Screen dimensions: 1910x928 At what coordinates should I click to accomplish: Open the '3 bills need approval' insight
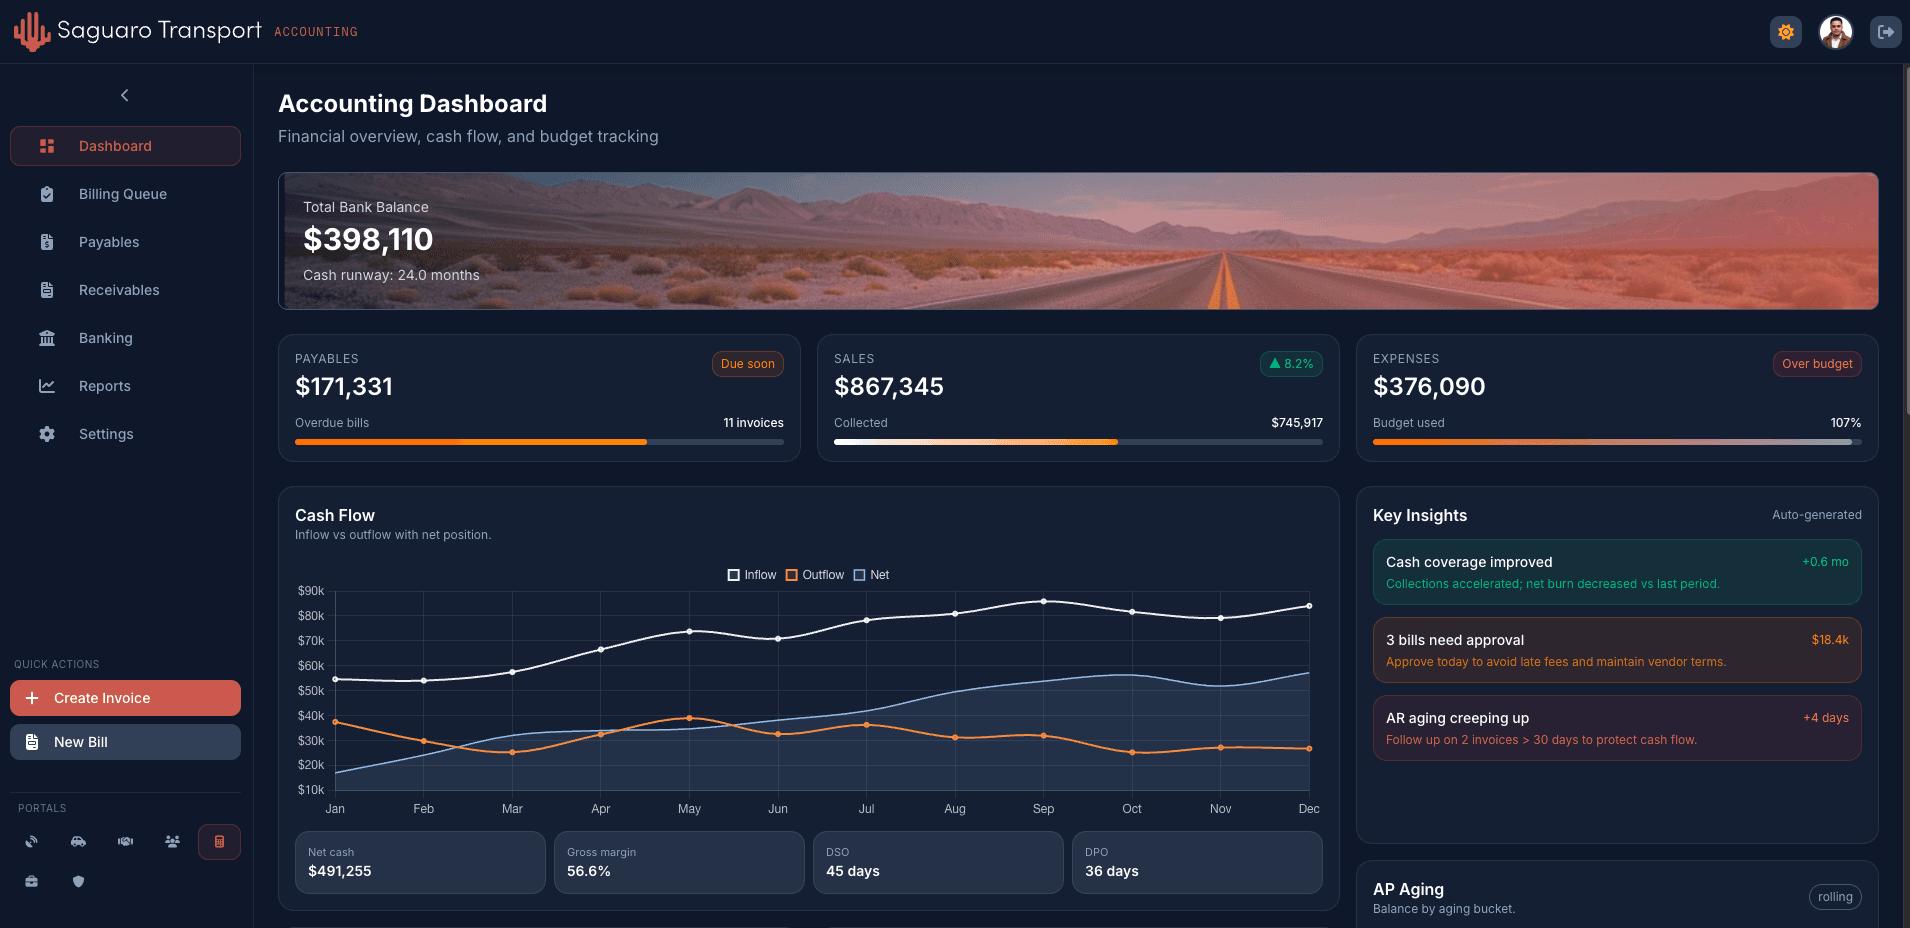[x=1616, y=650]
